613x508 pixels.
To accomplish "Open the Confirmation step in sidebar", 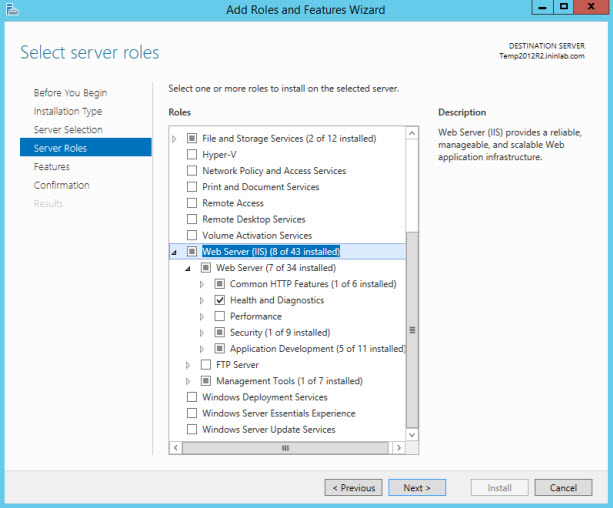I will click(62, 185).
